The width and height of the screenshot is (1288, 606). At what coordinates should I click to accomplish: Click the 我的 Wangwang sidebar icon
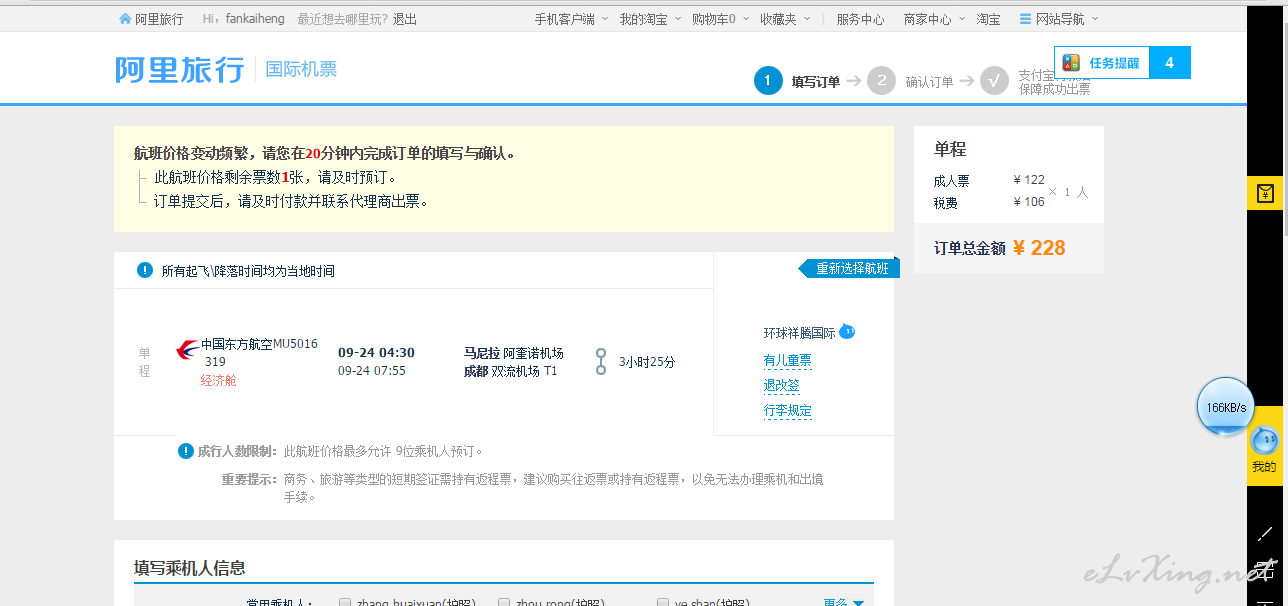point(1264,447)
